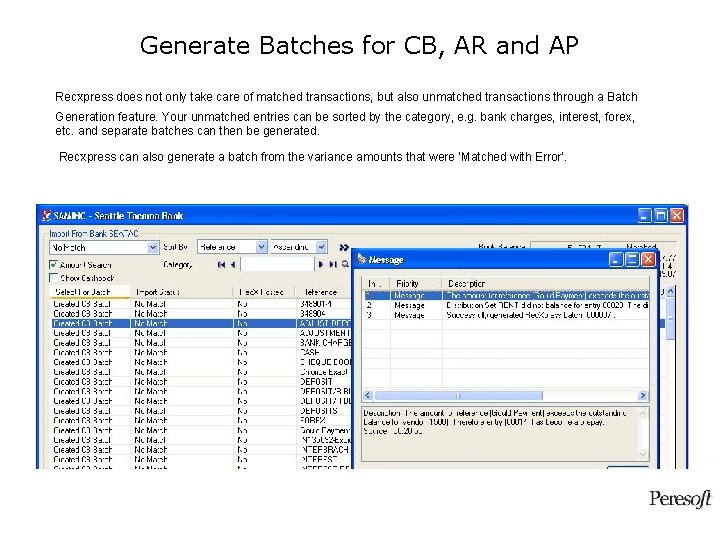This screenshot has width=720, height=540.
Task: Jump to last category record
Action: point(333,264)
